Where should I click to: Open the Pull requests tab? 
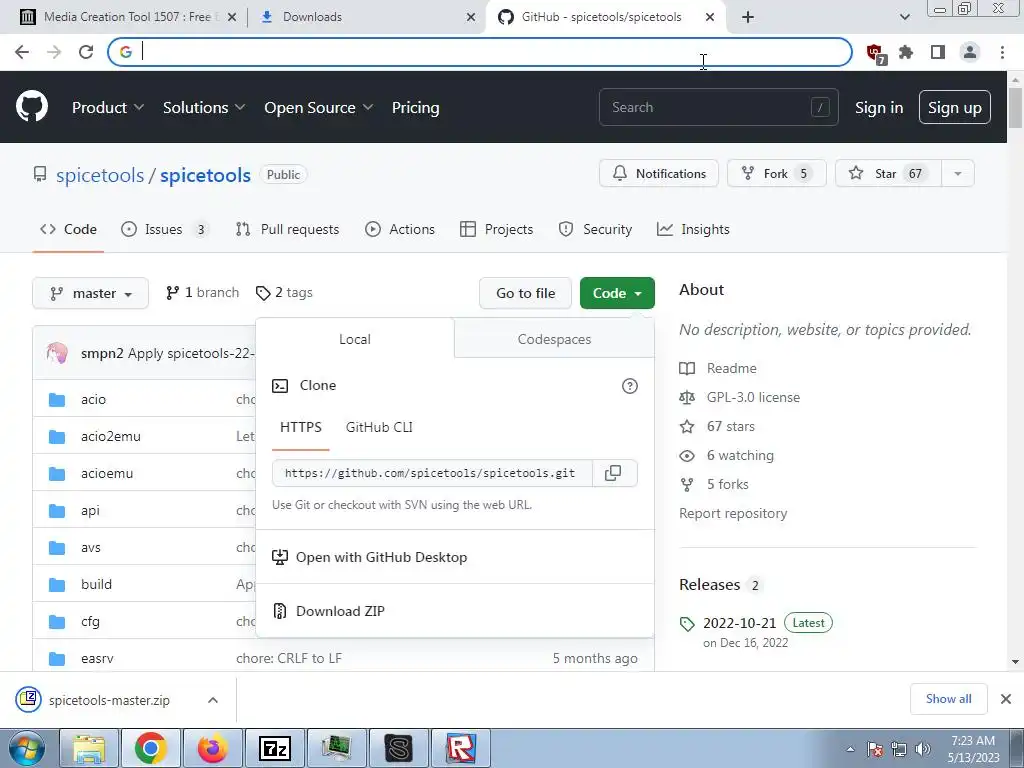[287, 229]
